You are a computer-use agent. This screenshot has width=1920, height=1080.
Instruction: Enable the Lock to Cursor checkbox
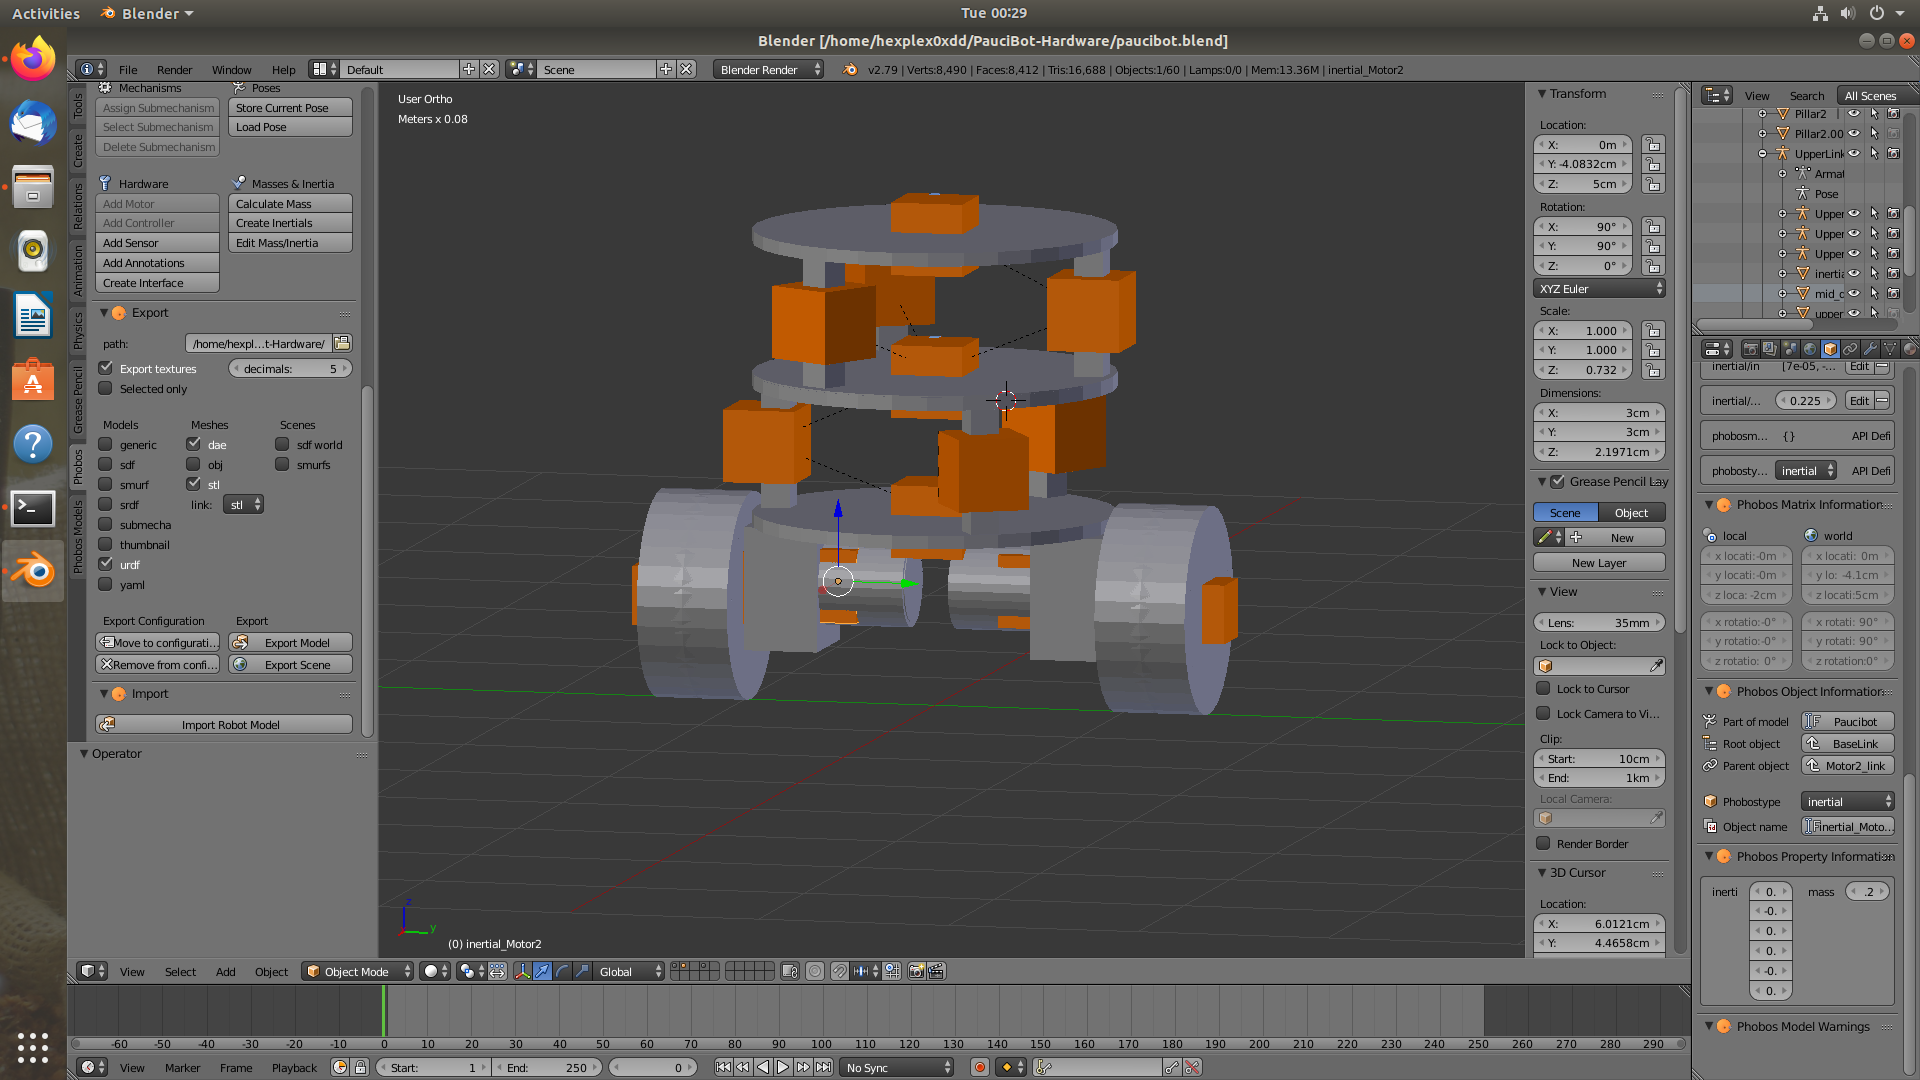click(1544, 688)
